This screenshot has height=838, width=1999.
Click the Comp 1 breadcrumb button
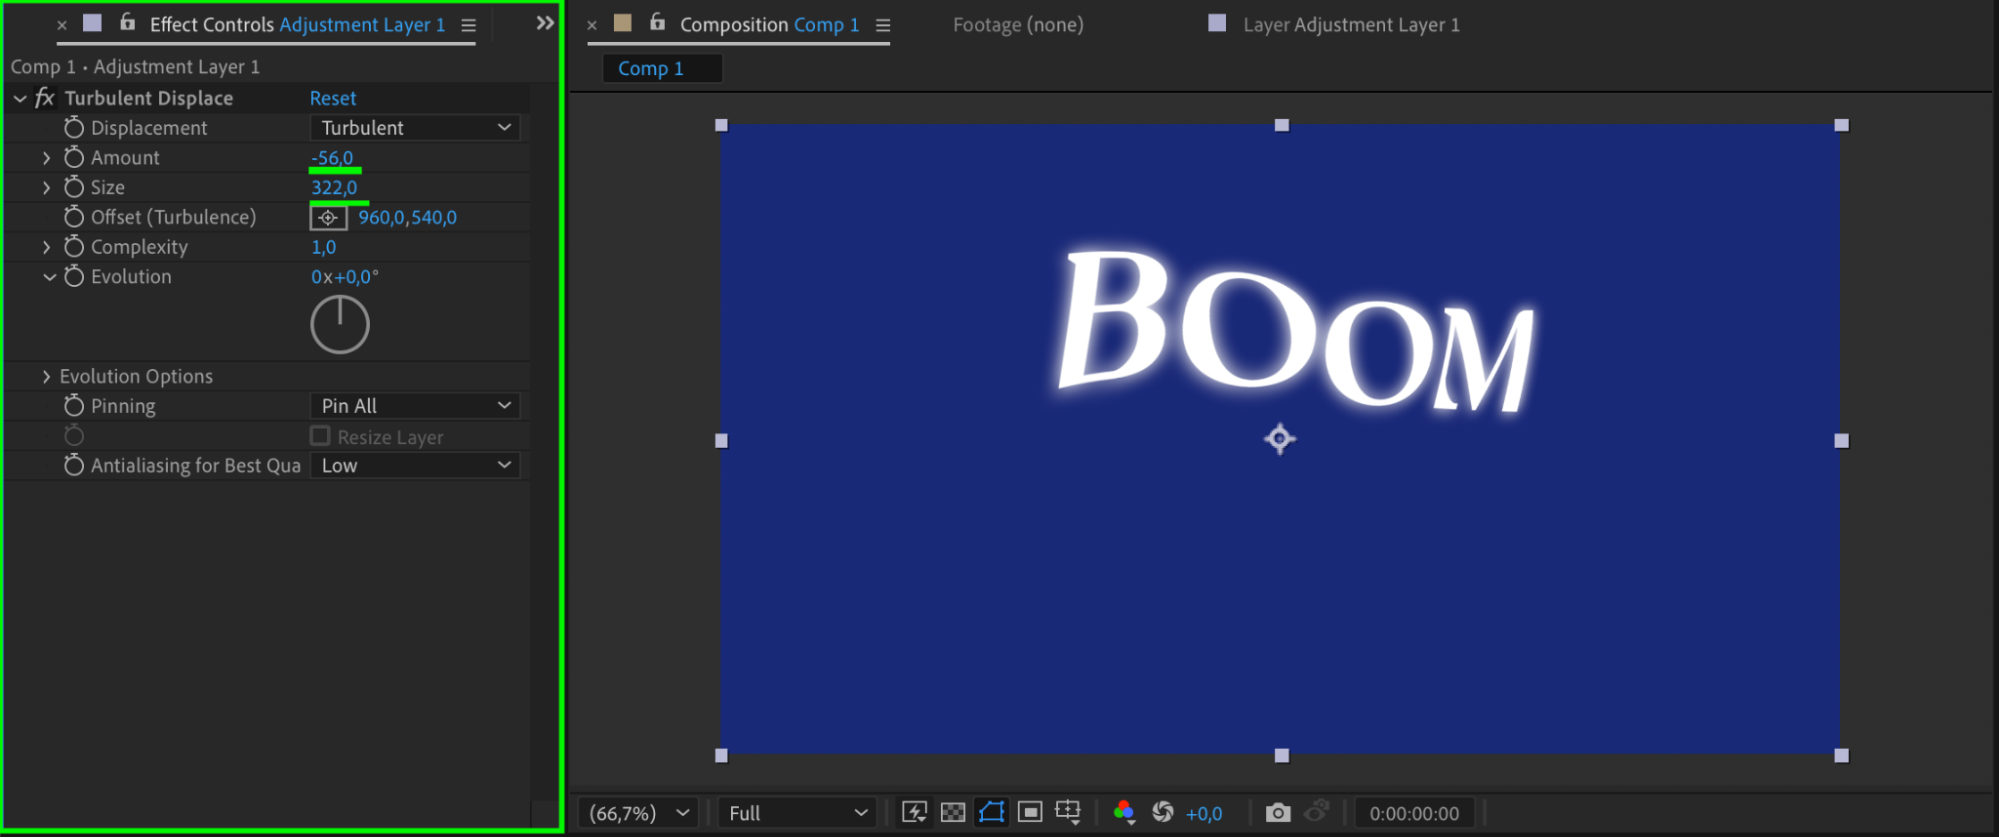pos(651,68)
